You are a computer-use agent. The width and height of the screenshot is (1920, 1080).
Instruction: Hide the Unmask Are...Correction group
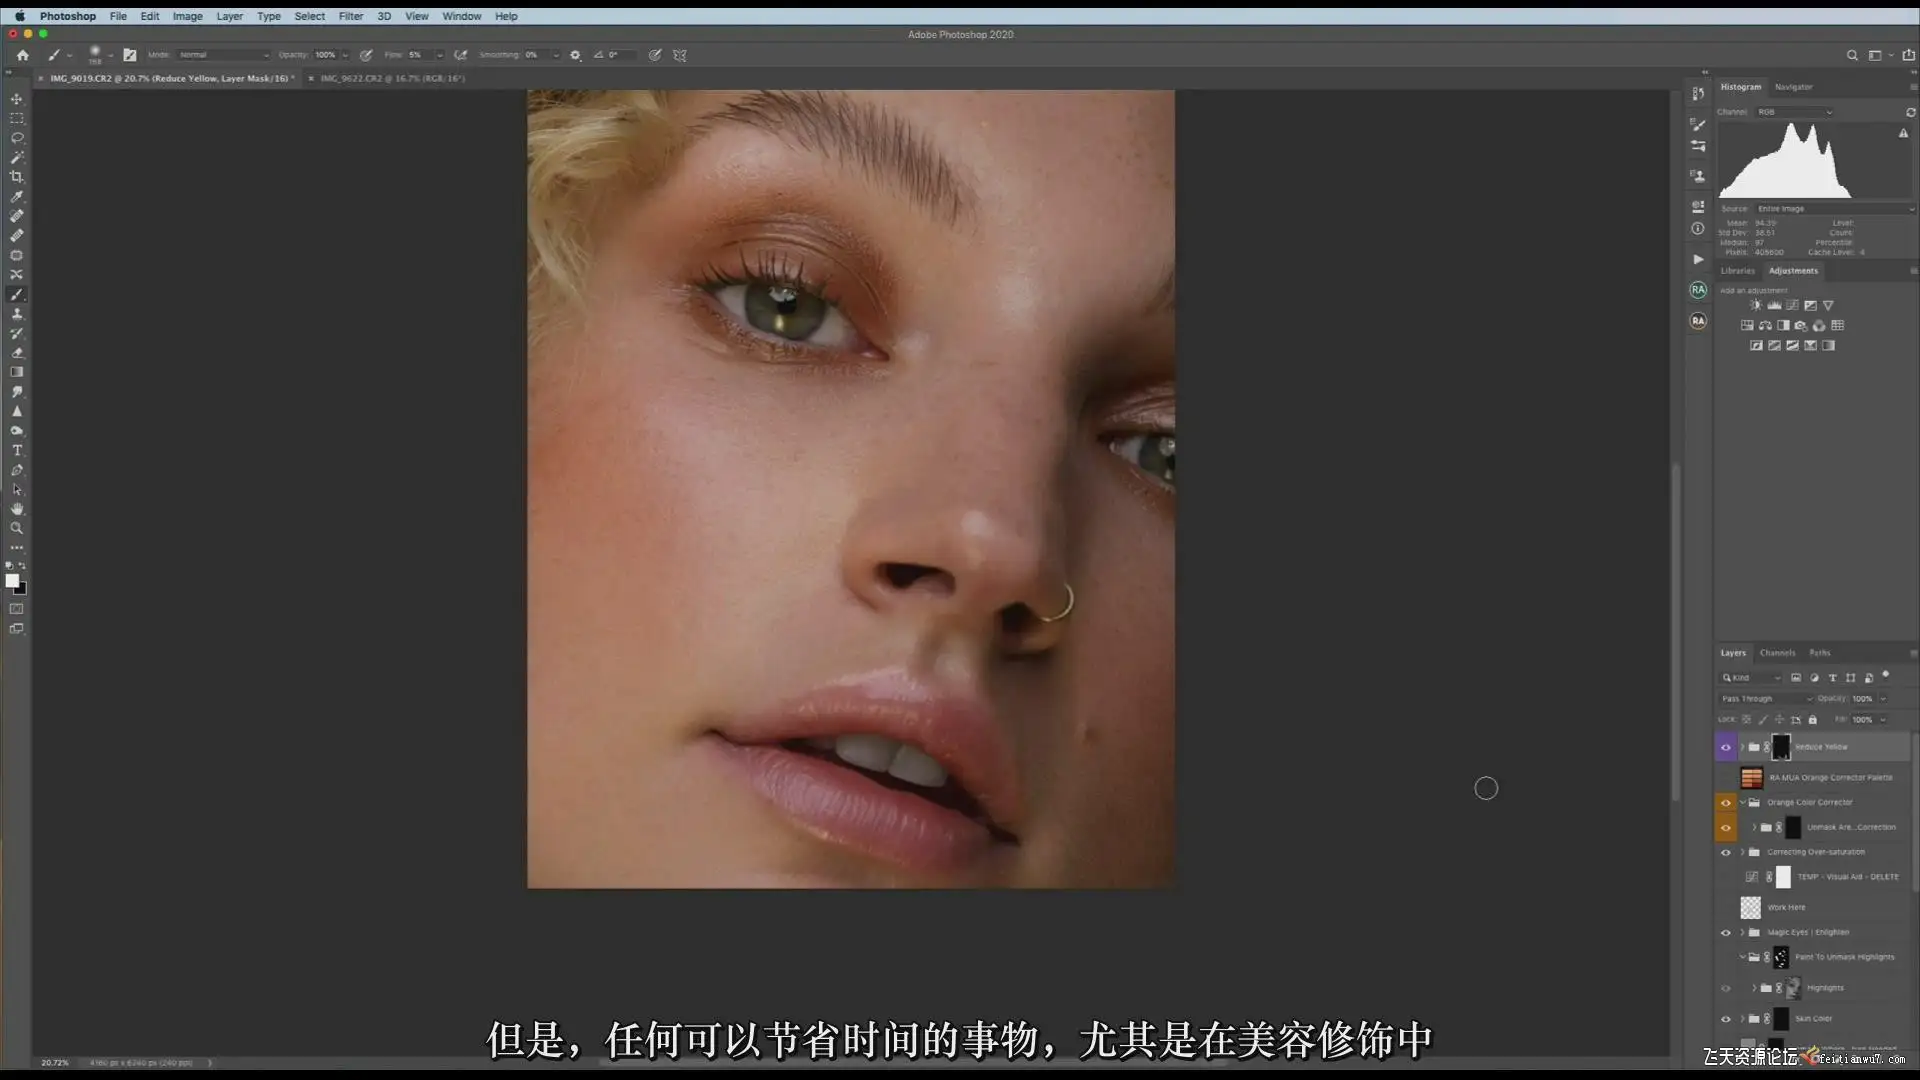pos(1726,828)
